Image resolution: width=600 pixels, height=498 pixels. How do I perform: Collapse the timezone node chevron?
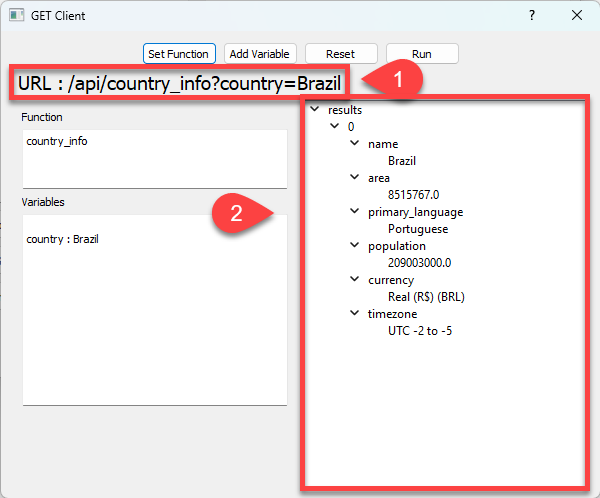coord(355,313)
